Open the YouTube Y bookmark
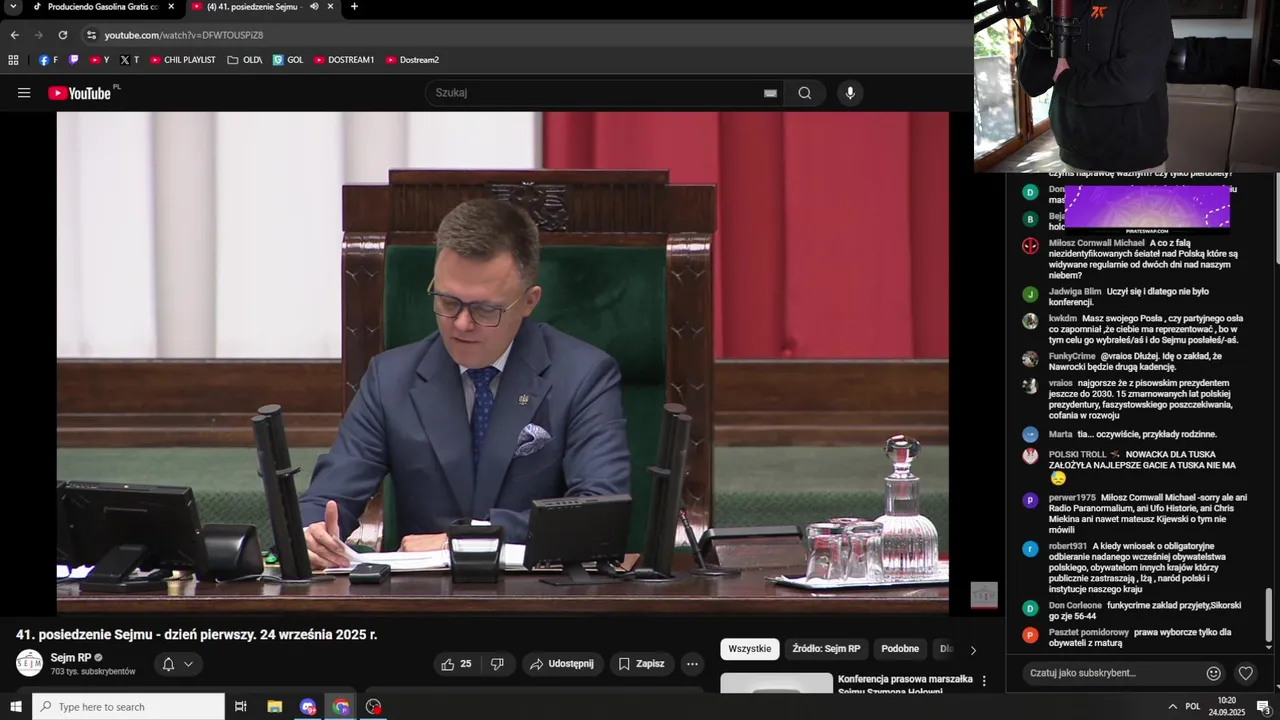Screen dimensions: 1280x720 click(x=99, y=60)
